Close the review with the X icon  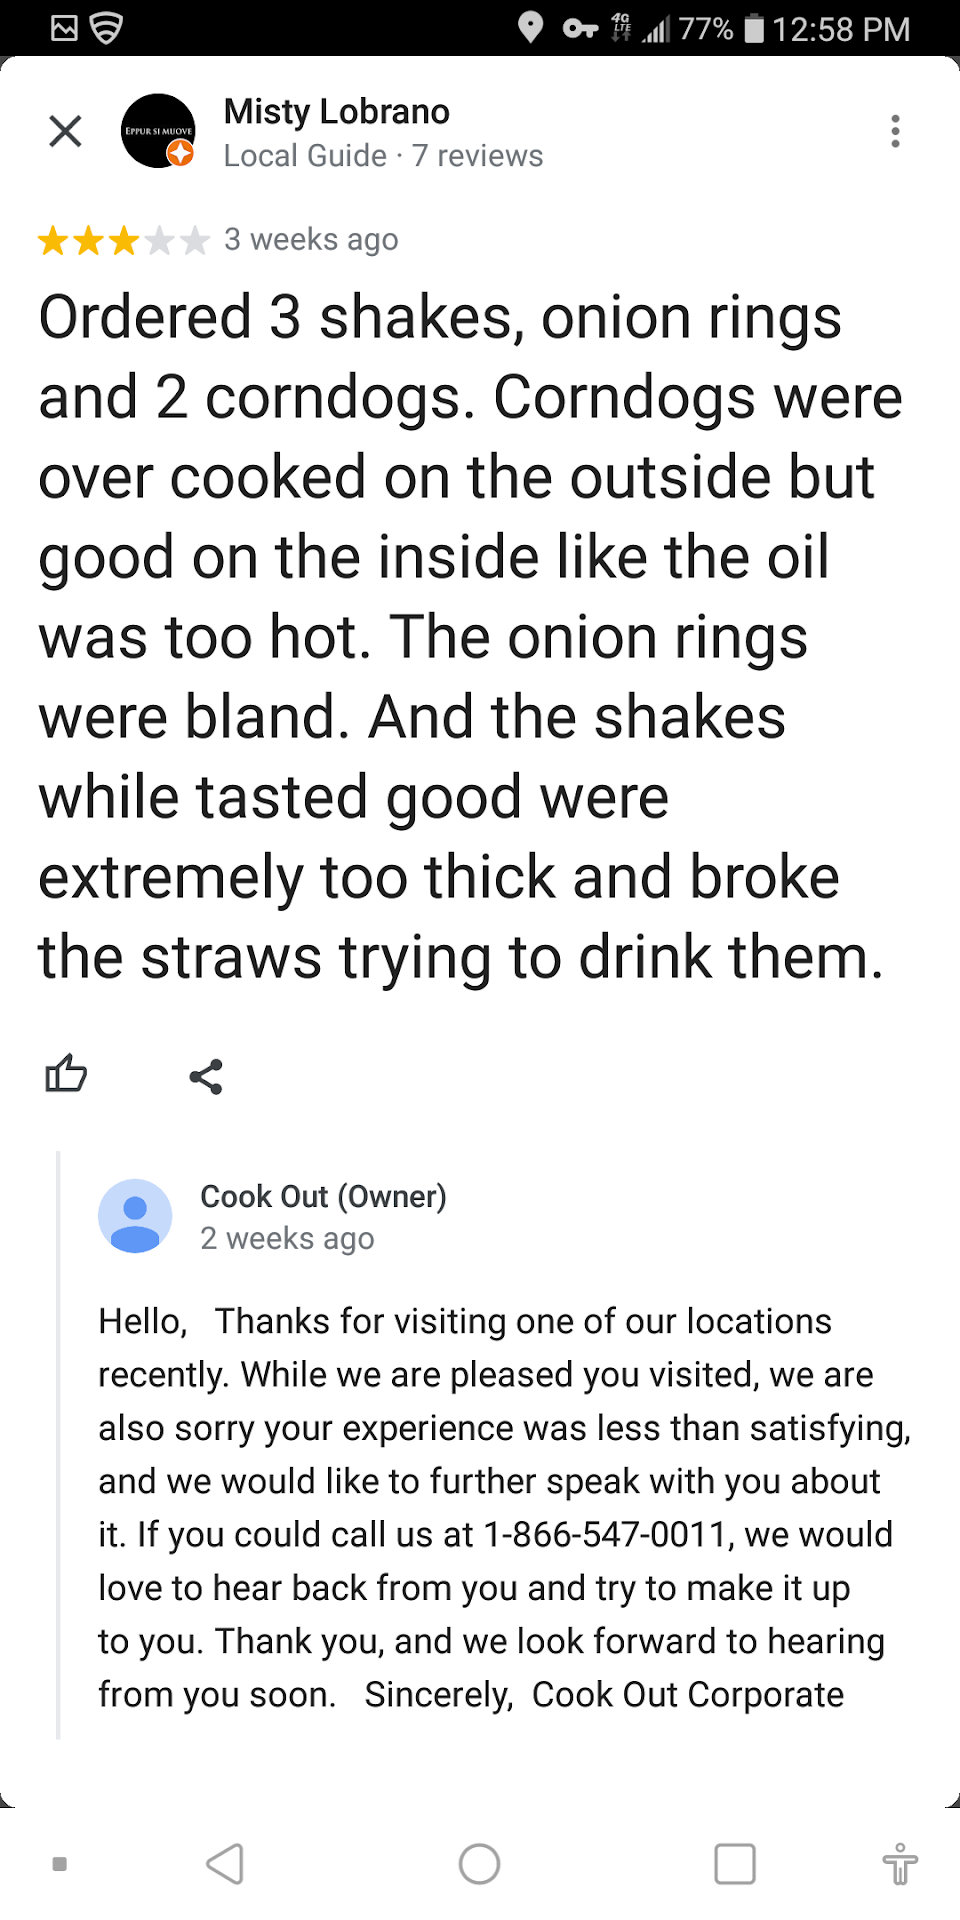(x=65, y=131)
